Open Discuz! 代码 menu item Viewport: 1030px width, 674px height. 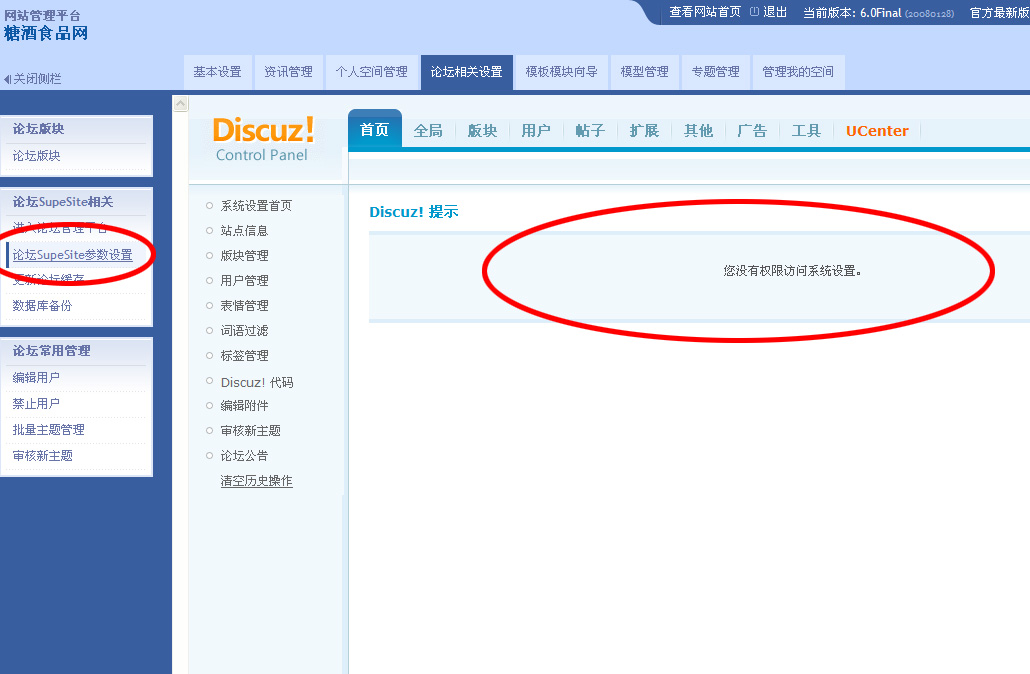pos(257,382)
